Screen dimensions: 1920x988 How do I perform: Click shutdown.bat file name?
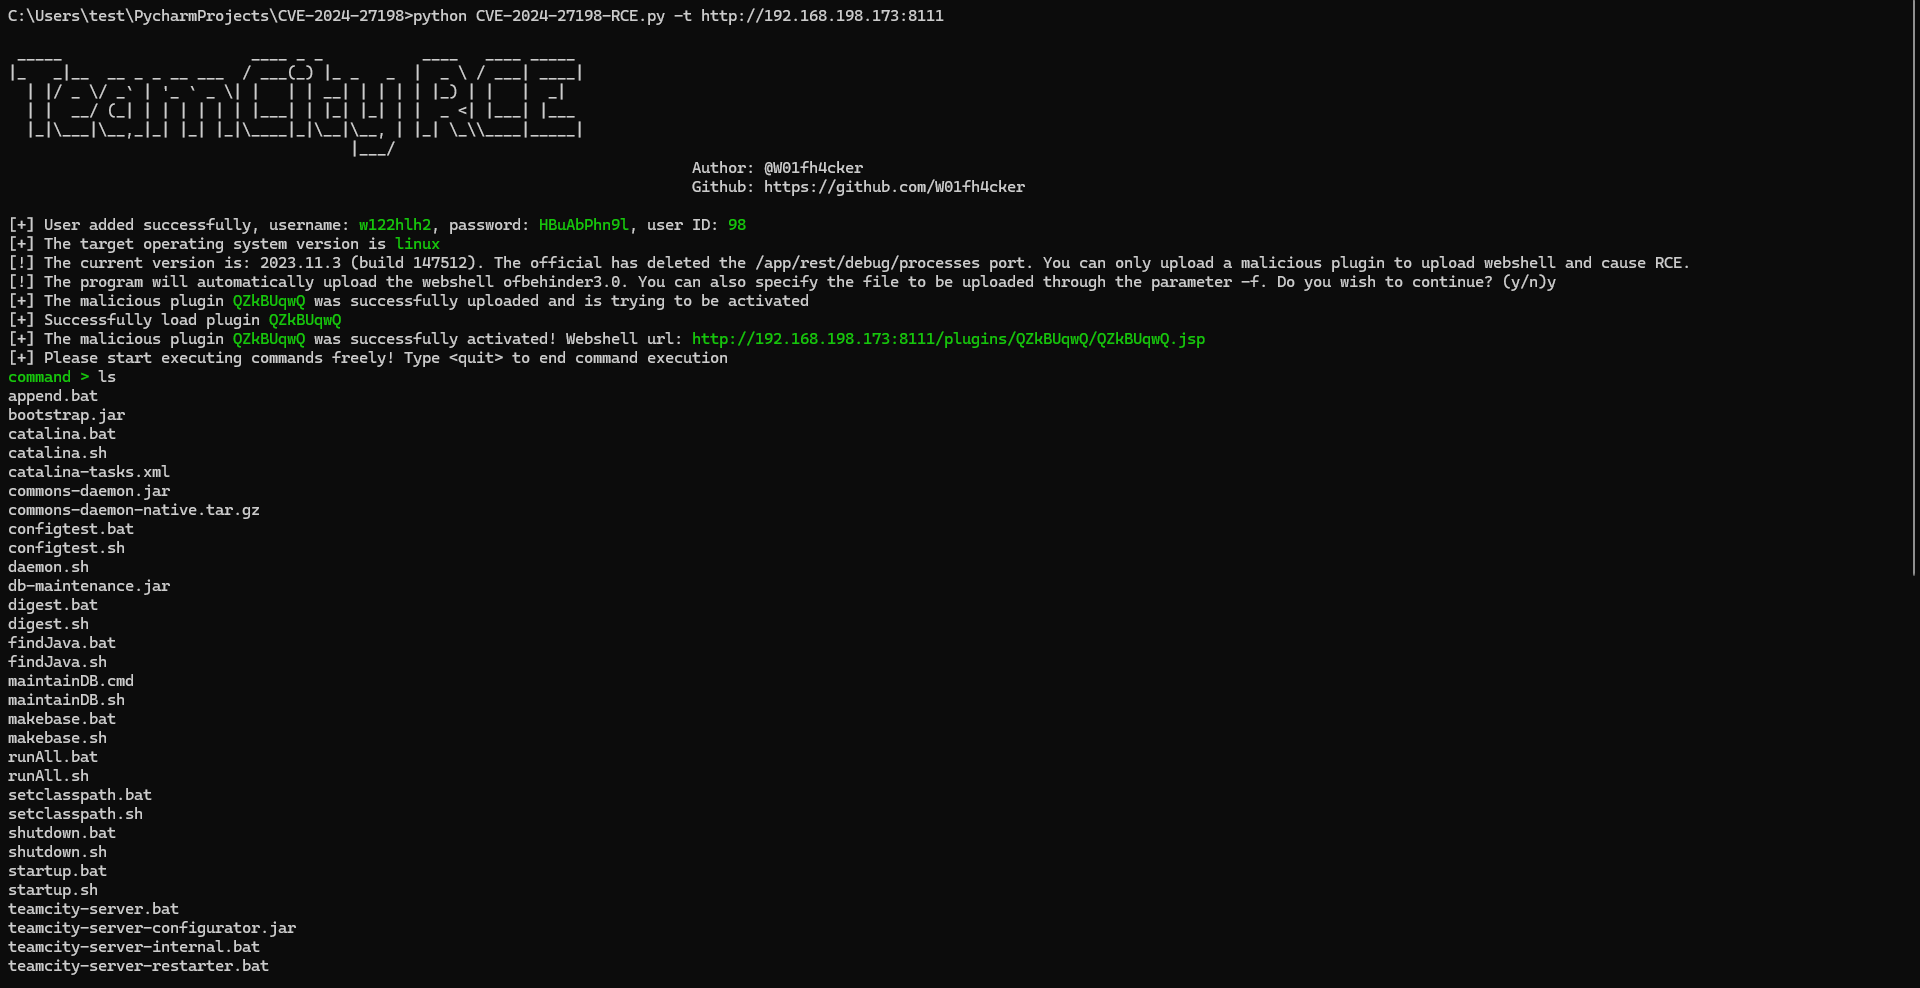tap(62, 833)
